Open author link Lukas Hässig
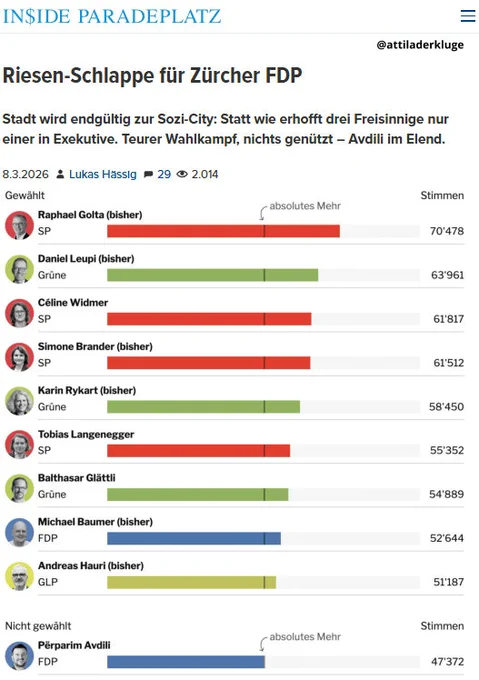Viewport: 479px width, 680px height. tap(103, 174)
